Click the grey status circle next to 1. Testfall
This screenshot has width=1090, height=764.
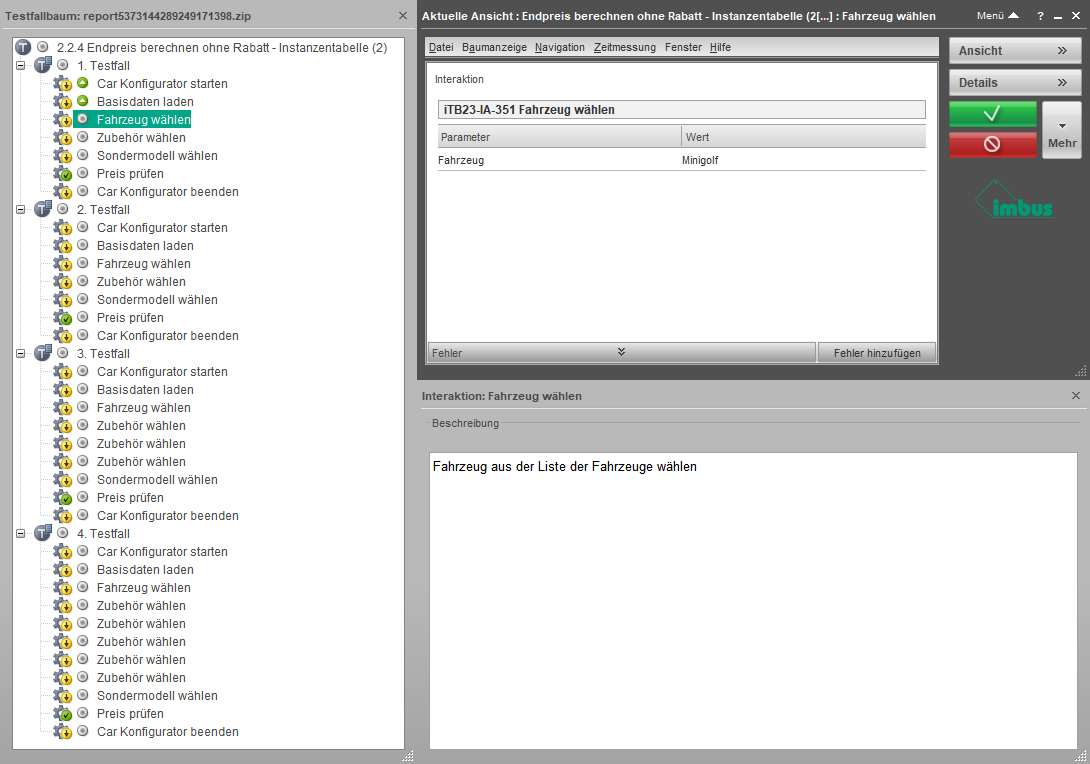point(63,66)
